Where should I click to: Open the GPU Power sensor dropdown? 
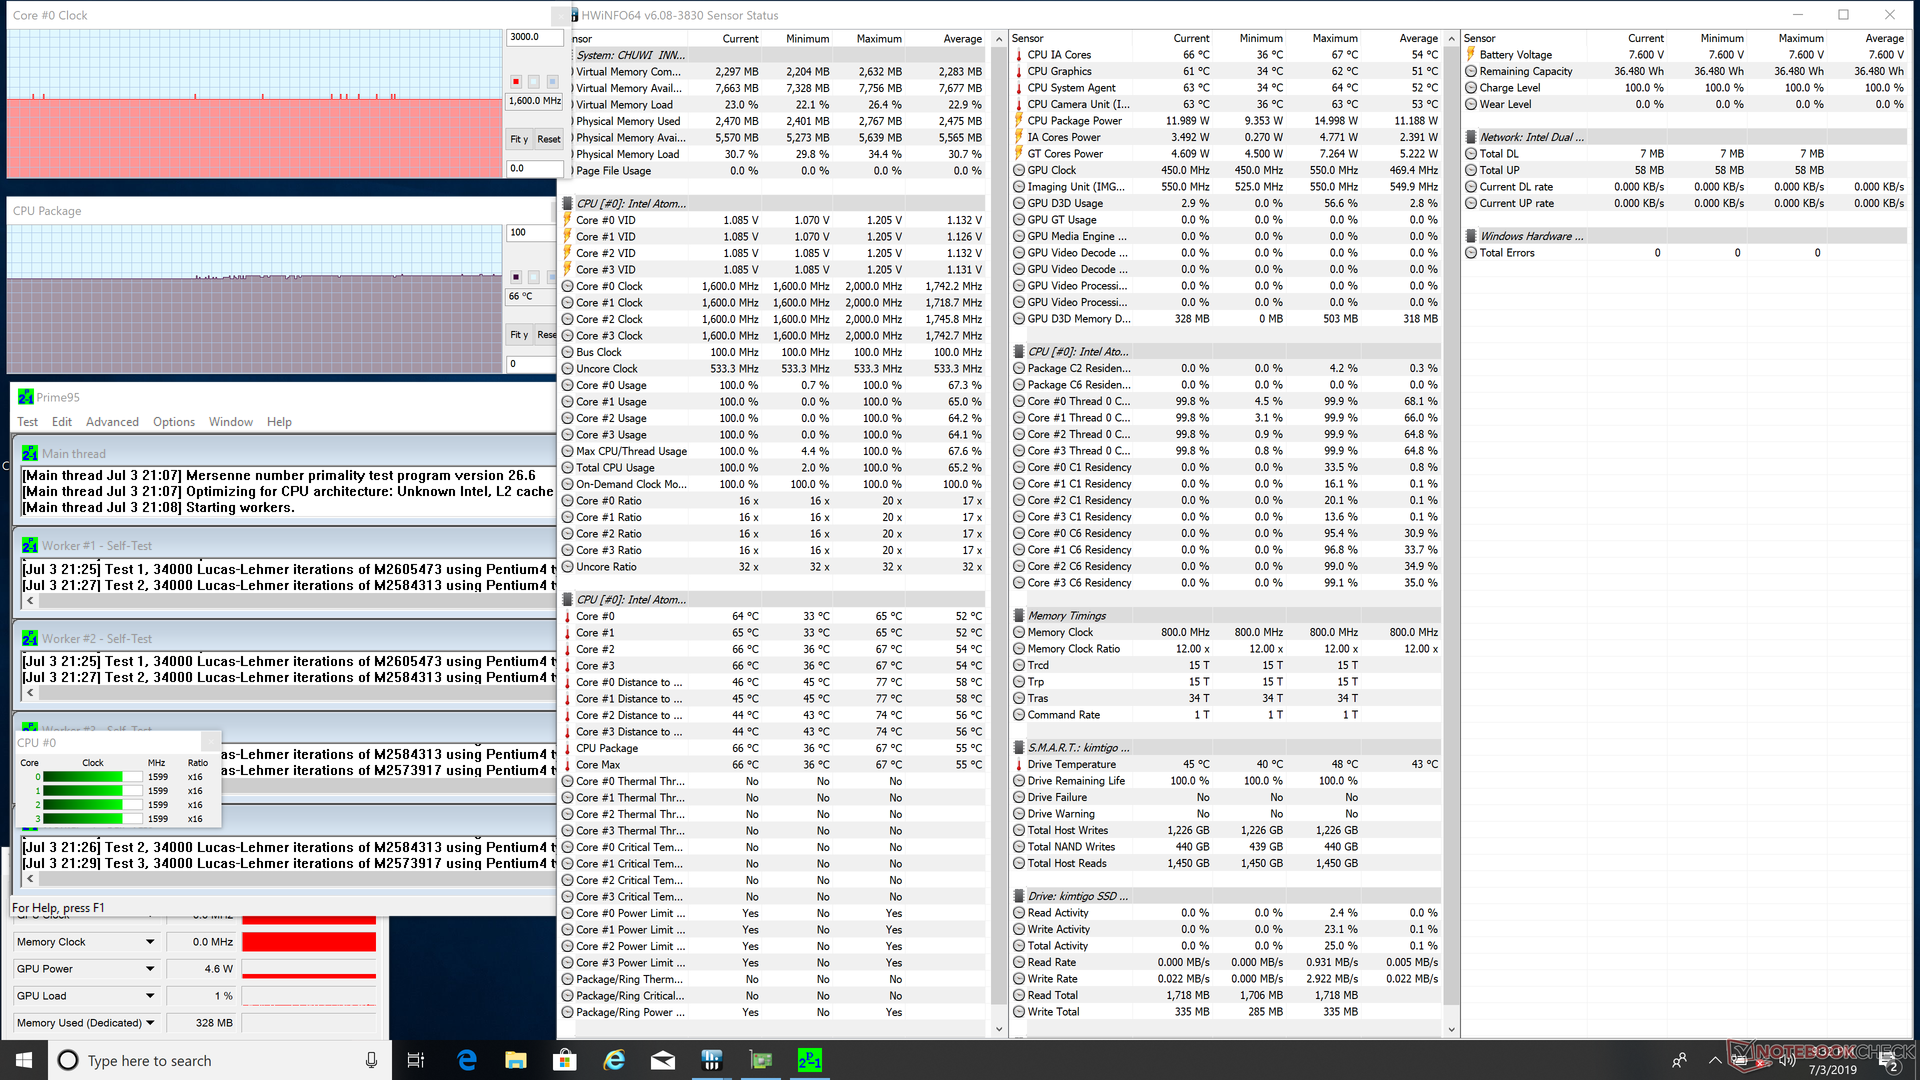pos(150,969)
